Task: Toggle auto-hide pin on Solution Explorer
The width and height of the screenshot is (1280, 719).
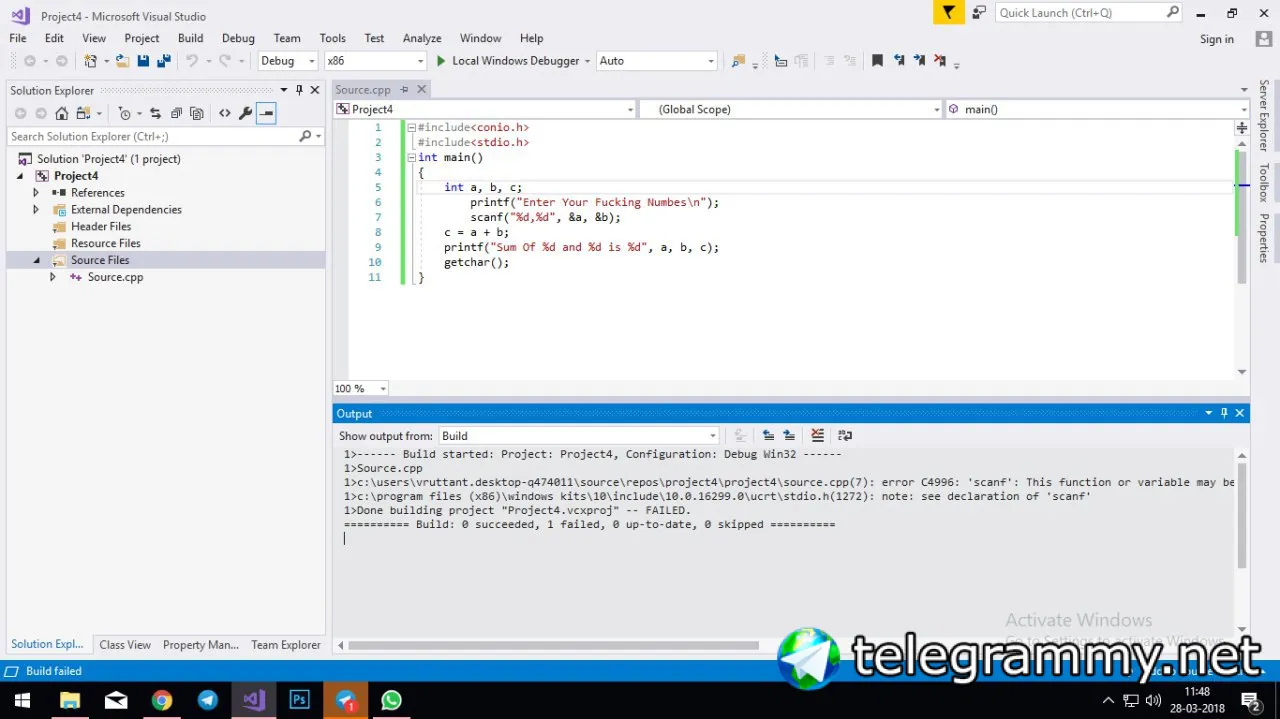Action: click(299, 90)
